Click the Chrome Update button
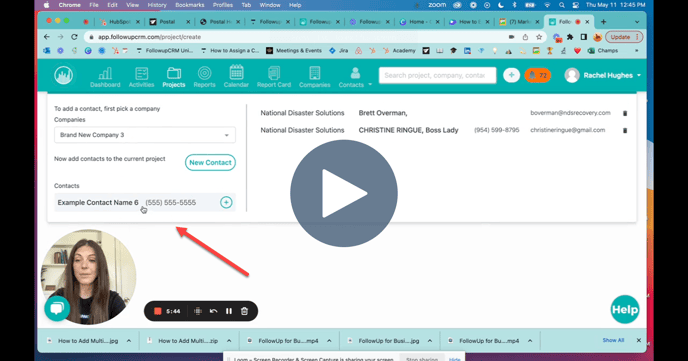 [624, 37]
